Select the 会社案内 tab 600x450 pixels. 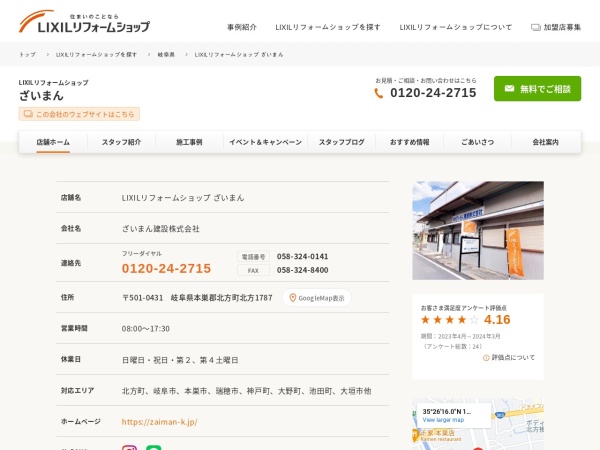pyautogui.click(x=546, y=142)
